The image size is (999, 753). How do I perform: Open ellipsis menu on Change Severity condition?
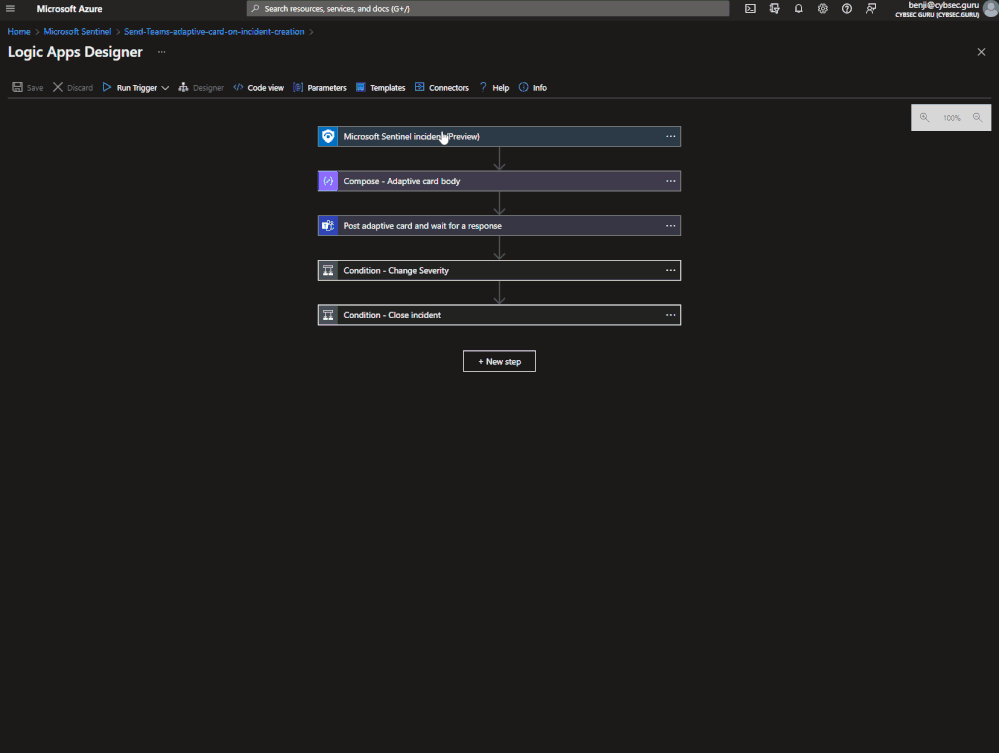click(671, 270)
